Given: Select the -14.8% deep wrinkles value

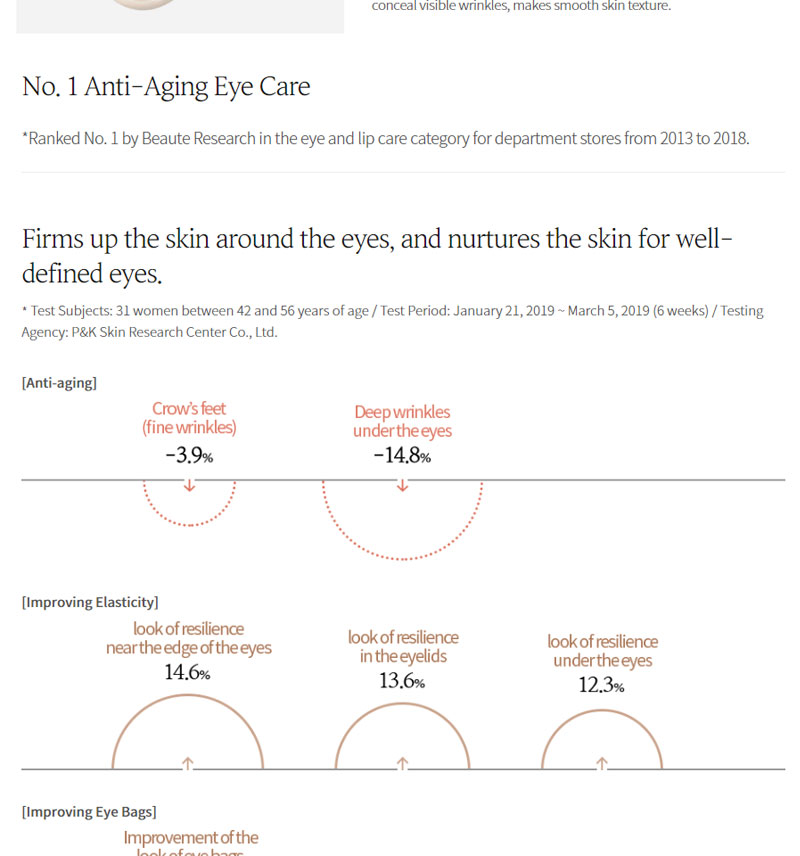Looking at the screenshot, I should click(402, 456).
